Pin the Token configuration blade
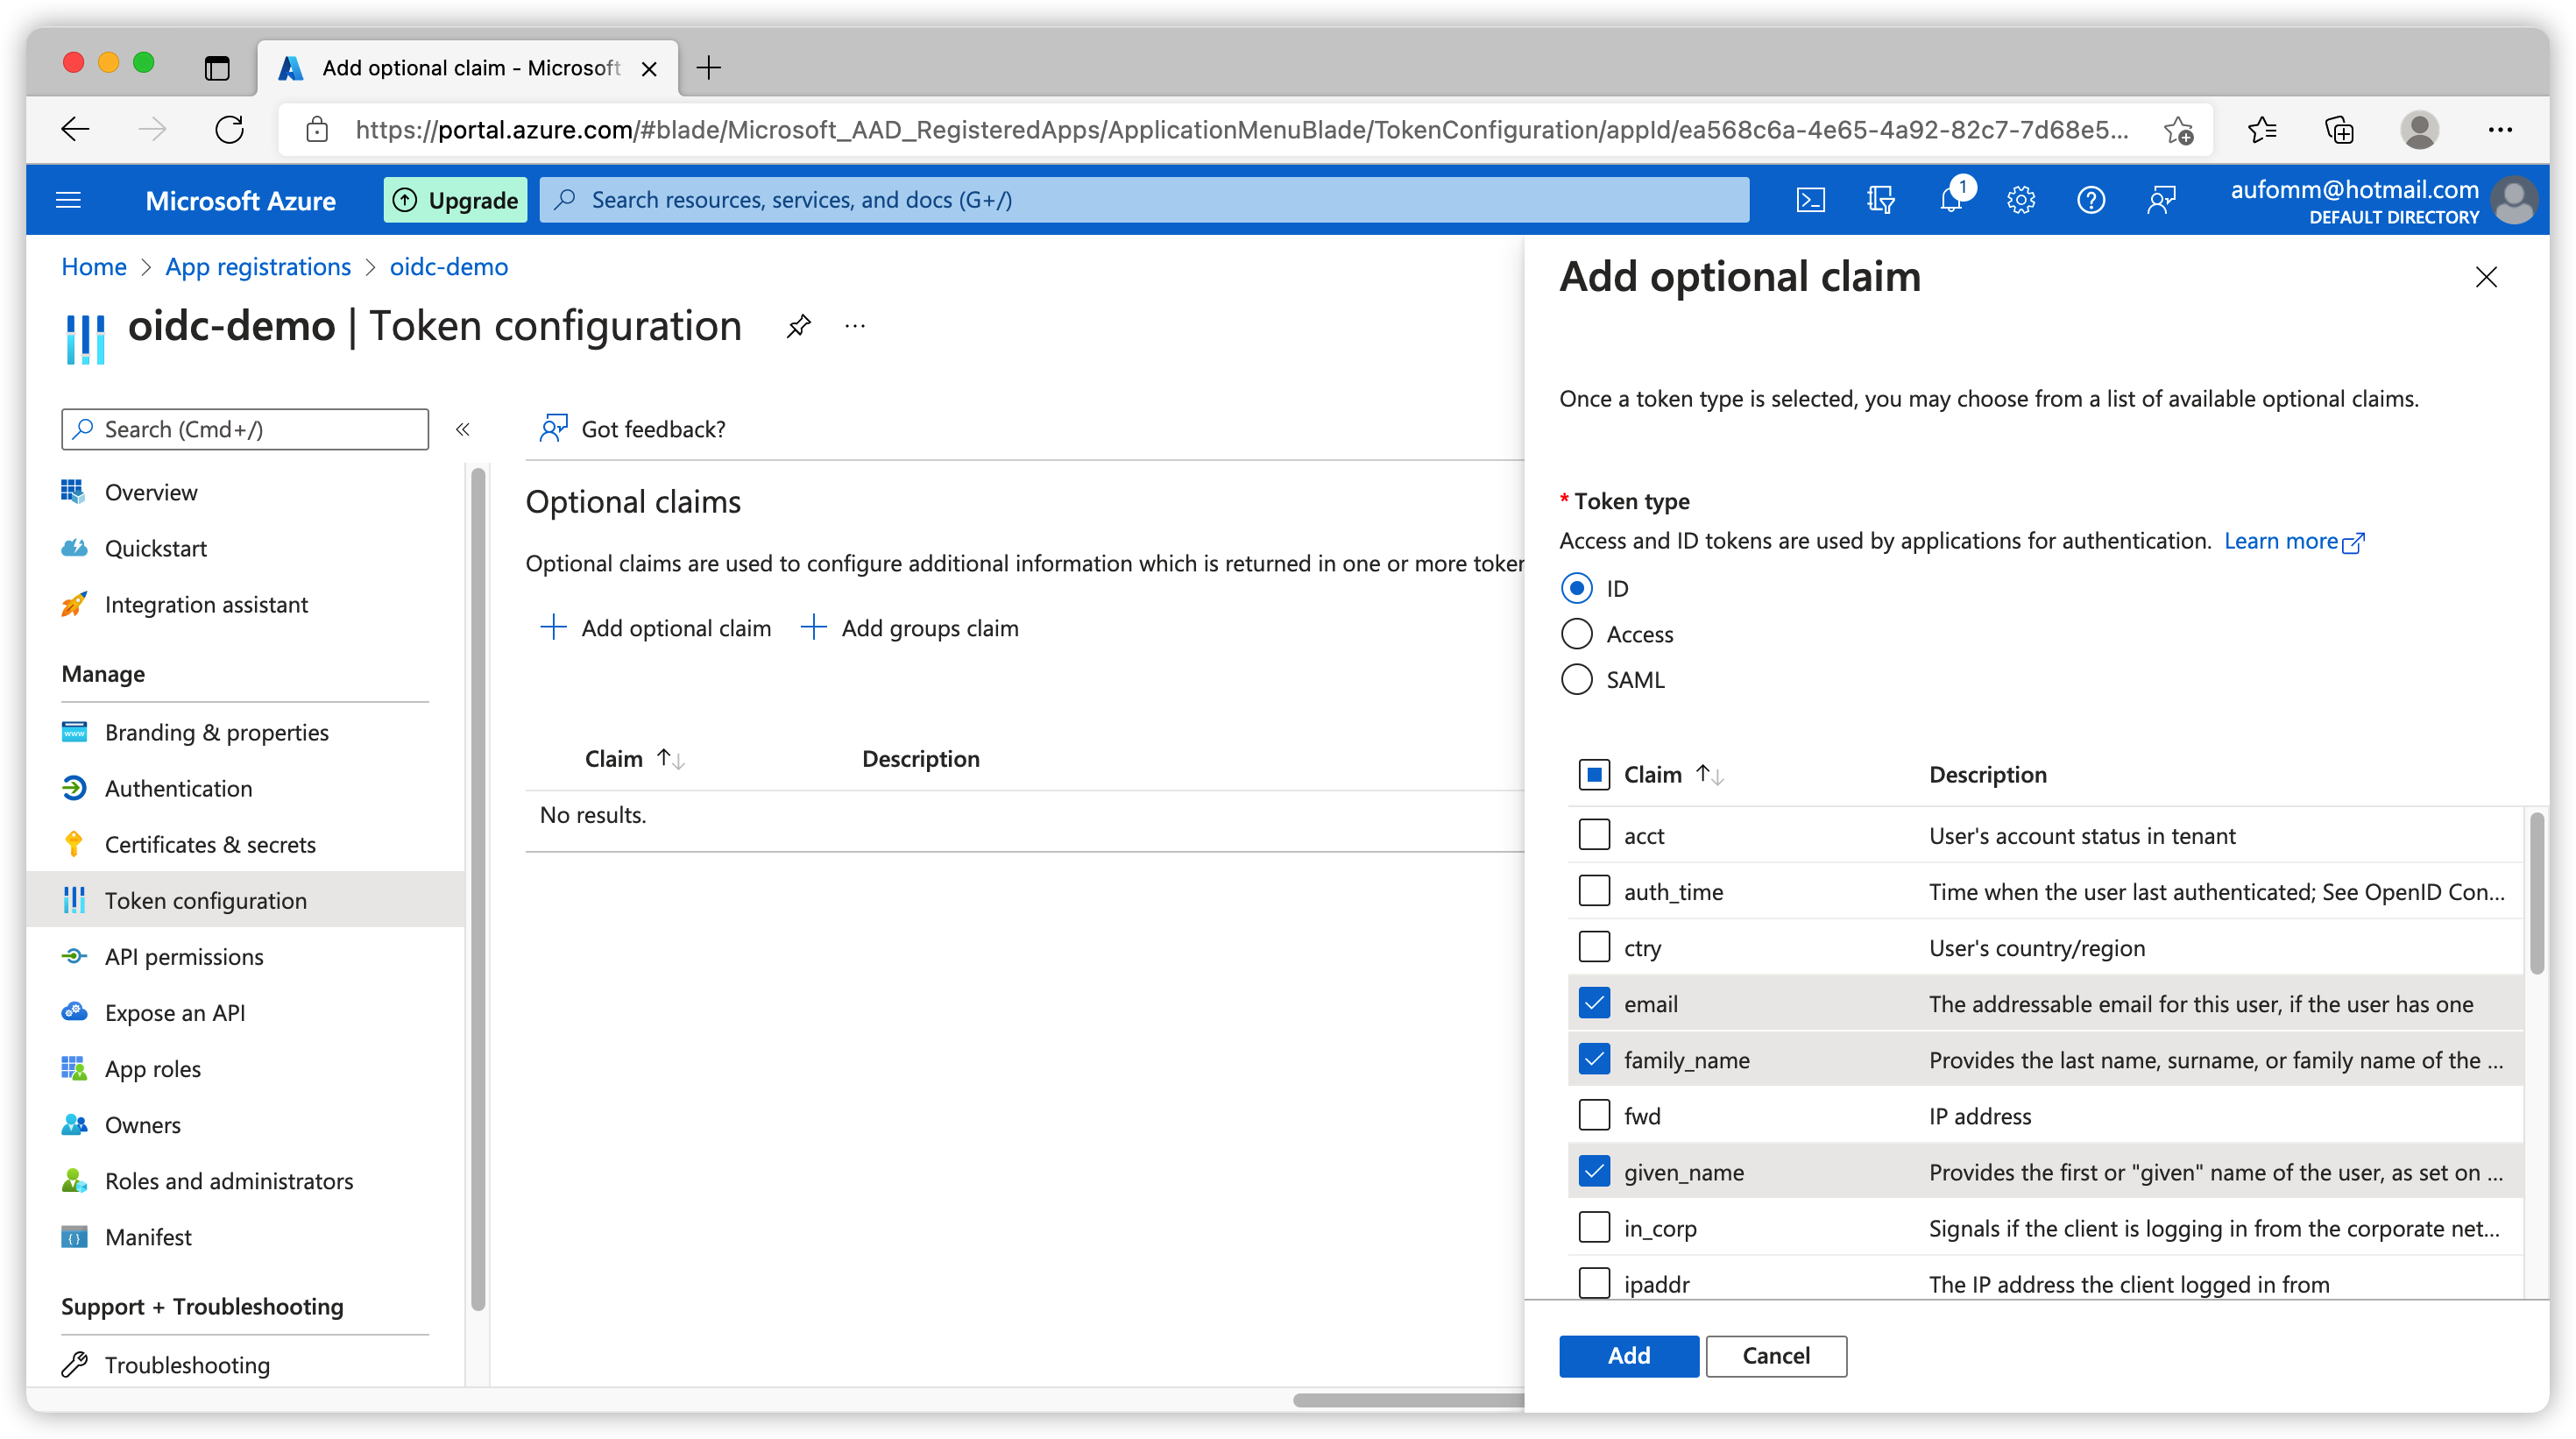Viewport: 2576px width, 1439px height. [x=798, y=326]
